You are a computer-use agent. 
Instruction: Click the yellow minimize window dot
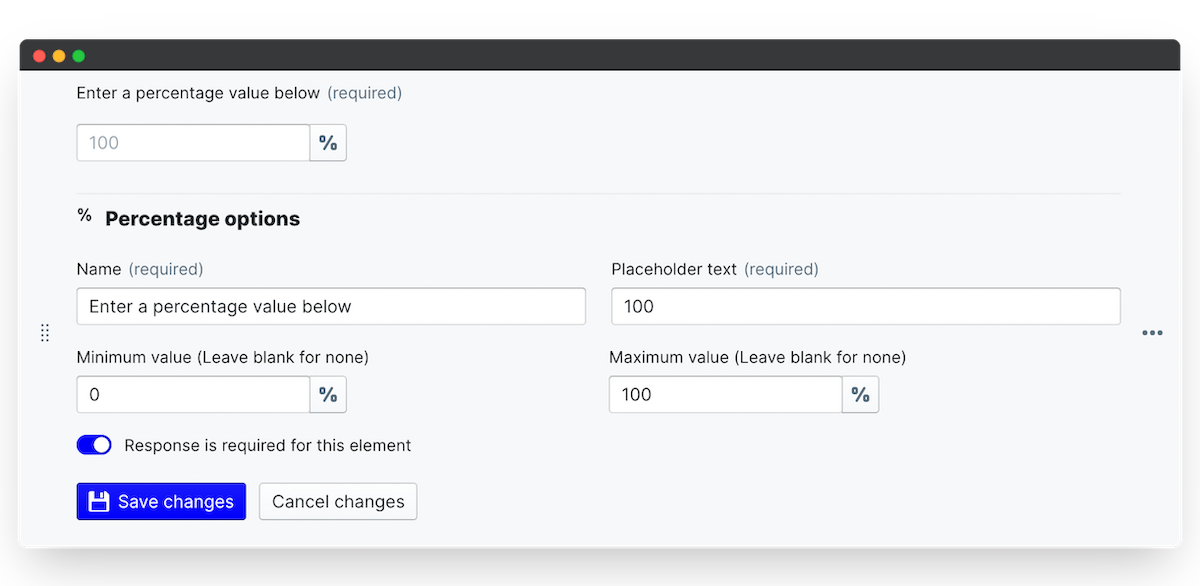pyautogui.click(x=59, y=56)
